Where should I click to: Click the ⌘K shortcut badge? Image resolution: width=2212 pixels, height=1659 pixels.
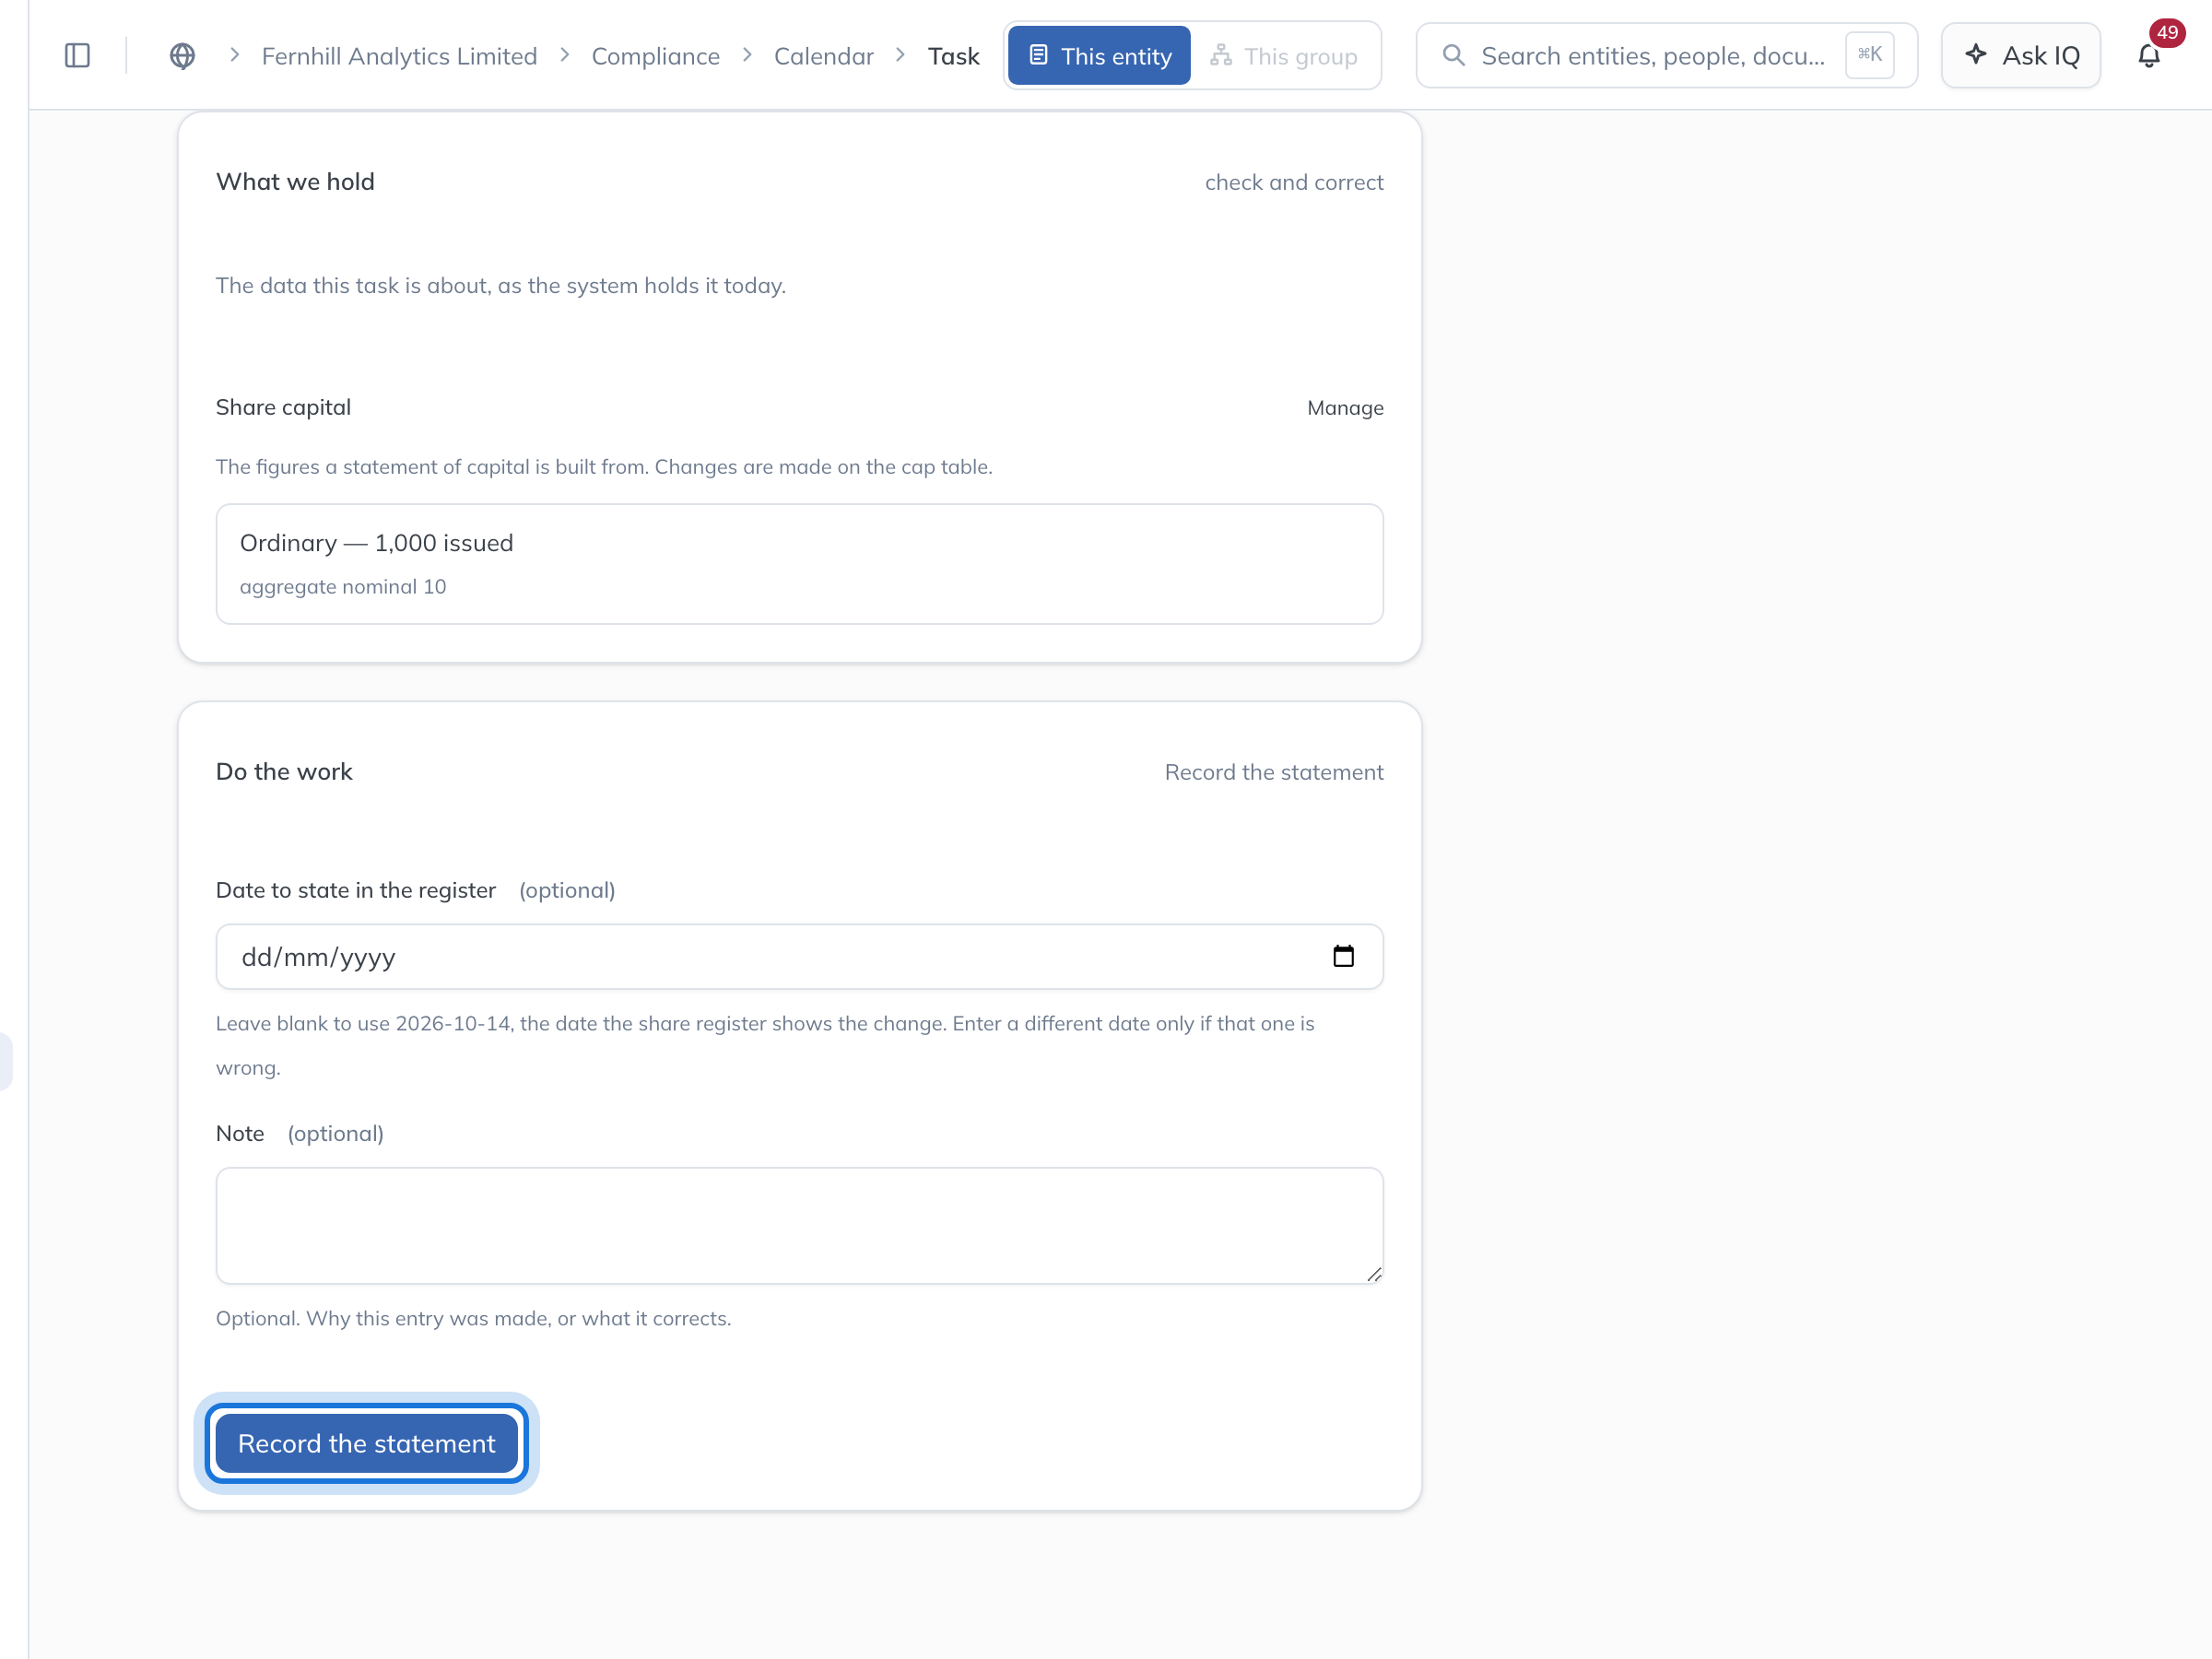(1869, 54)
